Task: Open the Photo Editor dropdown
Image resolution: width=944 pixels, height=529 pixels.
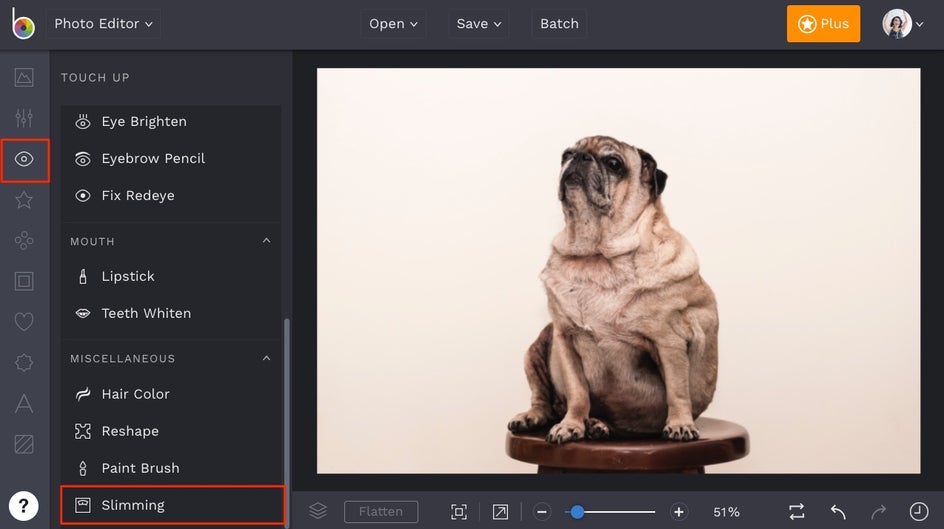Action: click(x=103, y=23)
